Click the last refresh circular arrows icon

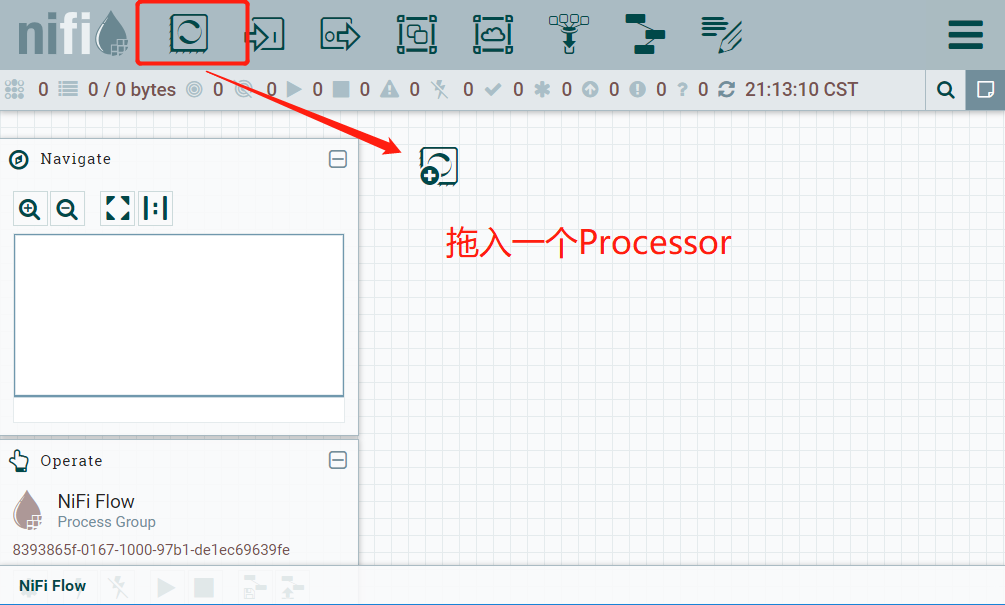coord(726,89)
